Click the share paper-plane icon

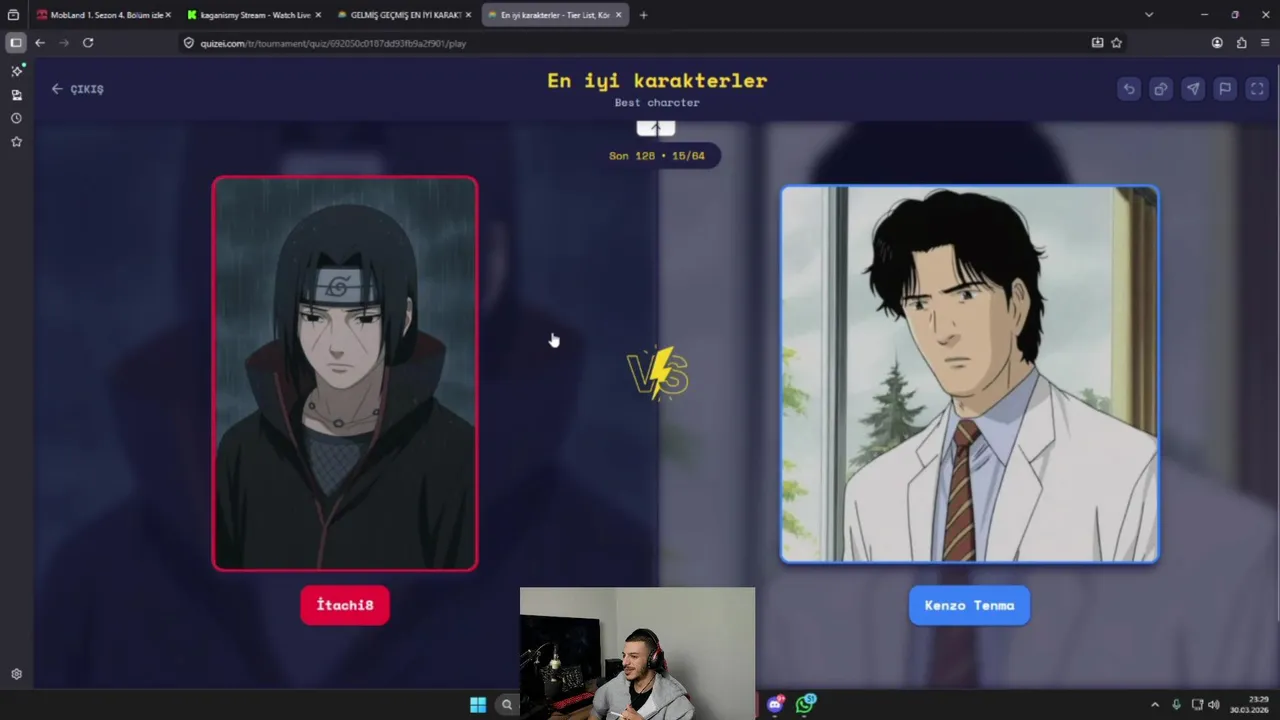click(1193, 89)
